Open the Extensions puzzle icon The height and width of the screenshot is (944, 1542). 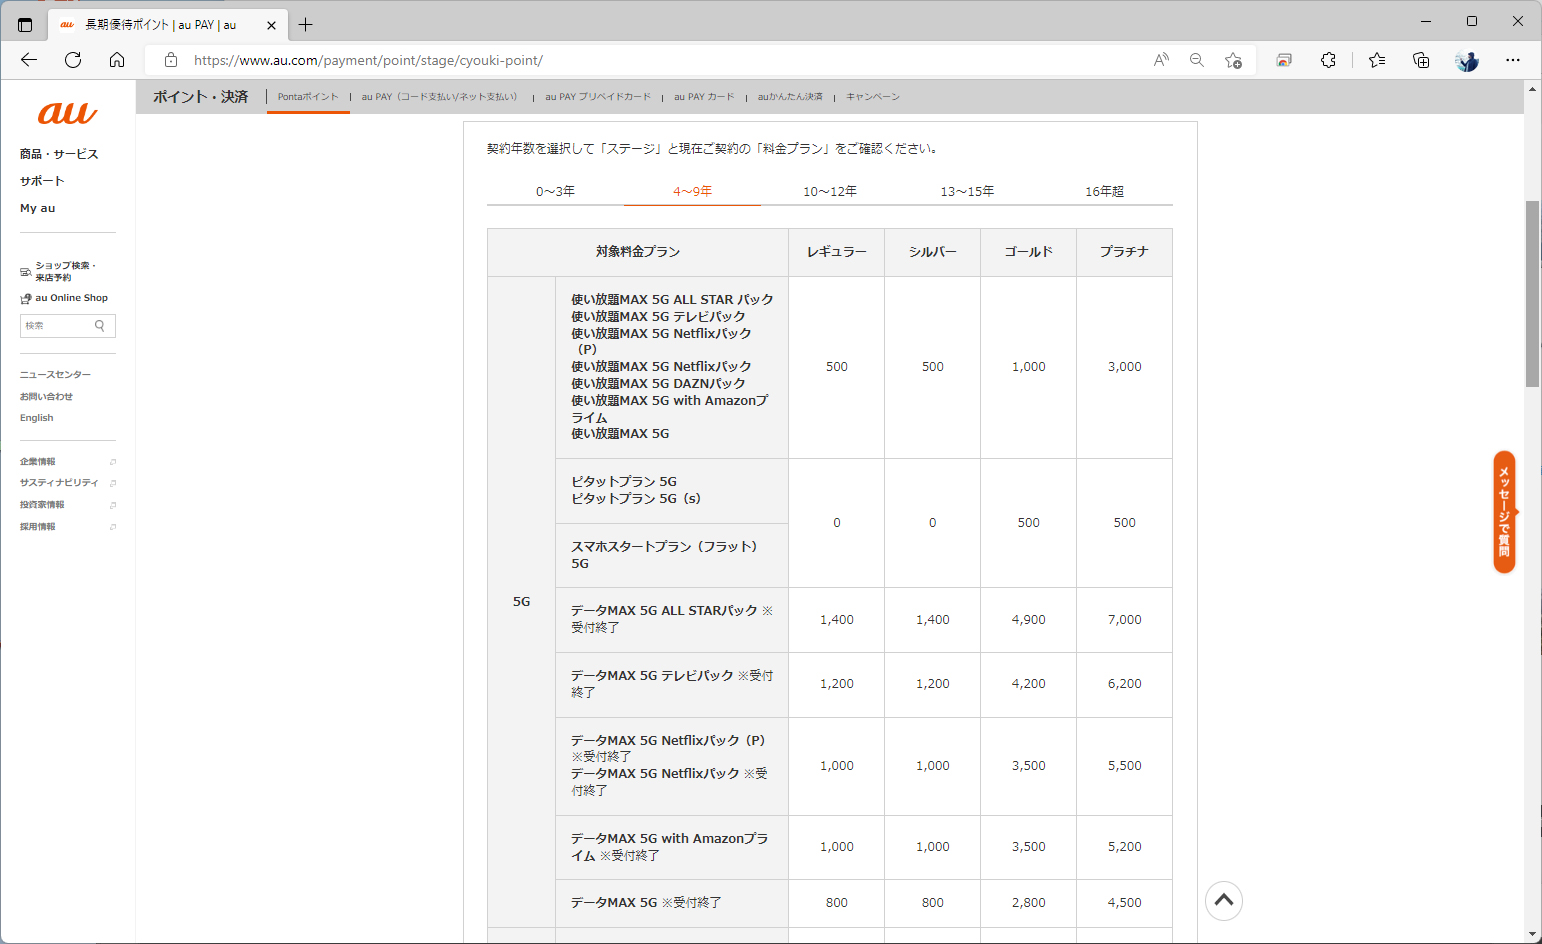click(1328, 60)
